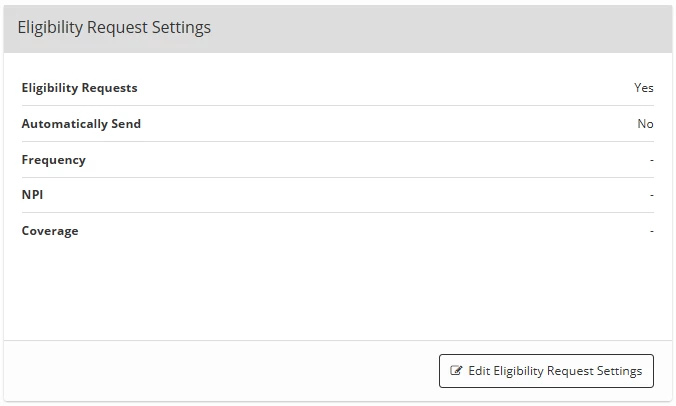This screenshot has height=406, width=676.
Task: Click the dash value beside Coverage
Action: 652,231
